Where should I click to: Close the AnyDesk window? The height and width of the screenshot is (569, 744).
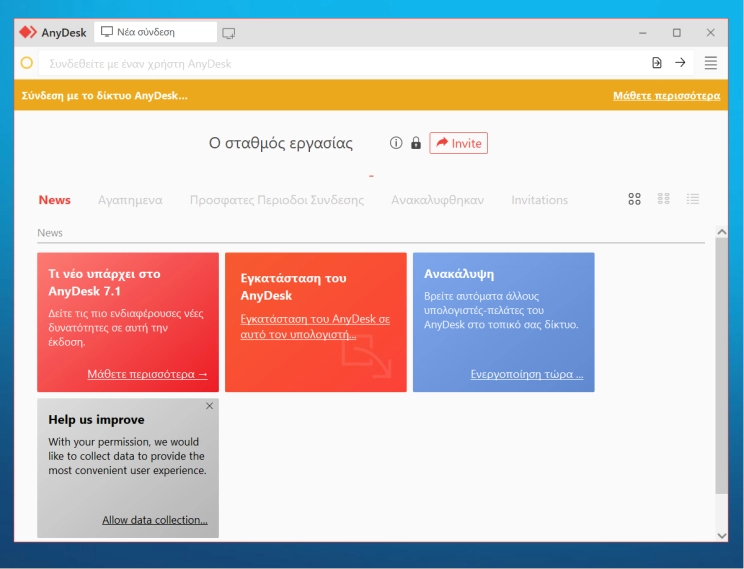(710, 33)
